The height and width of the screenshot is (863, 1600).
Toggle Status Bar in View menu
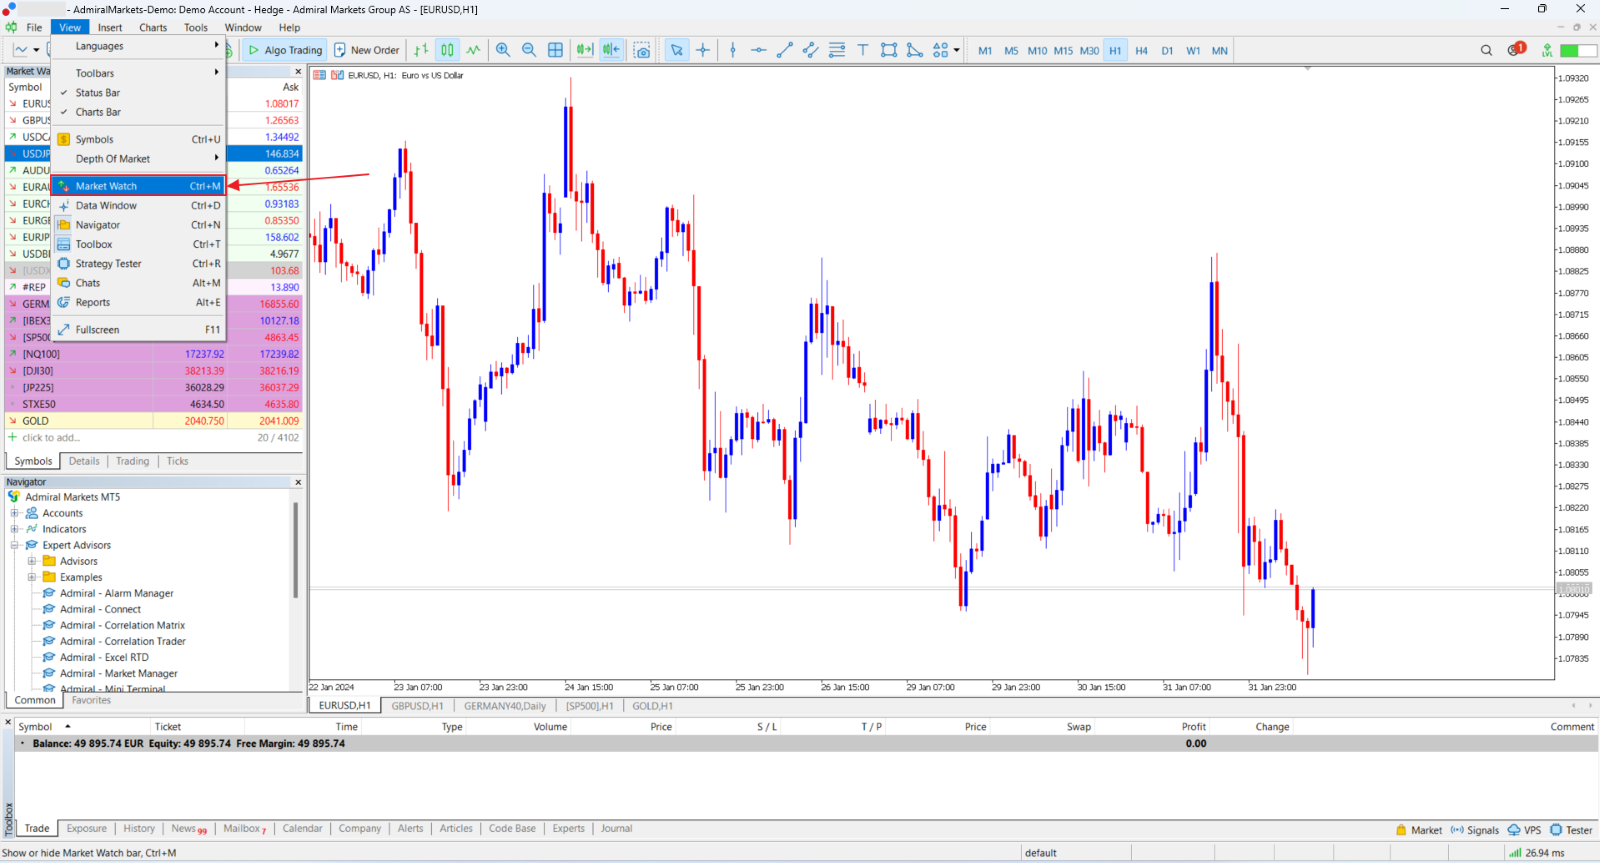139,93
